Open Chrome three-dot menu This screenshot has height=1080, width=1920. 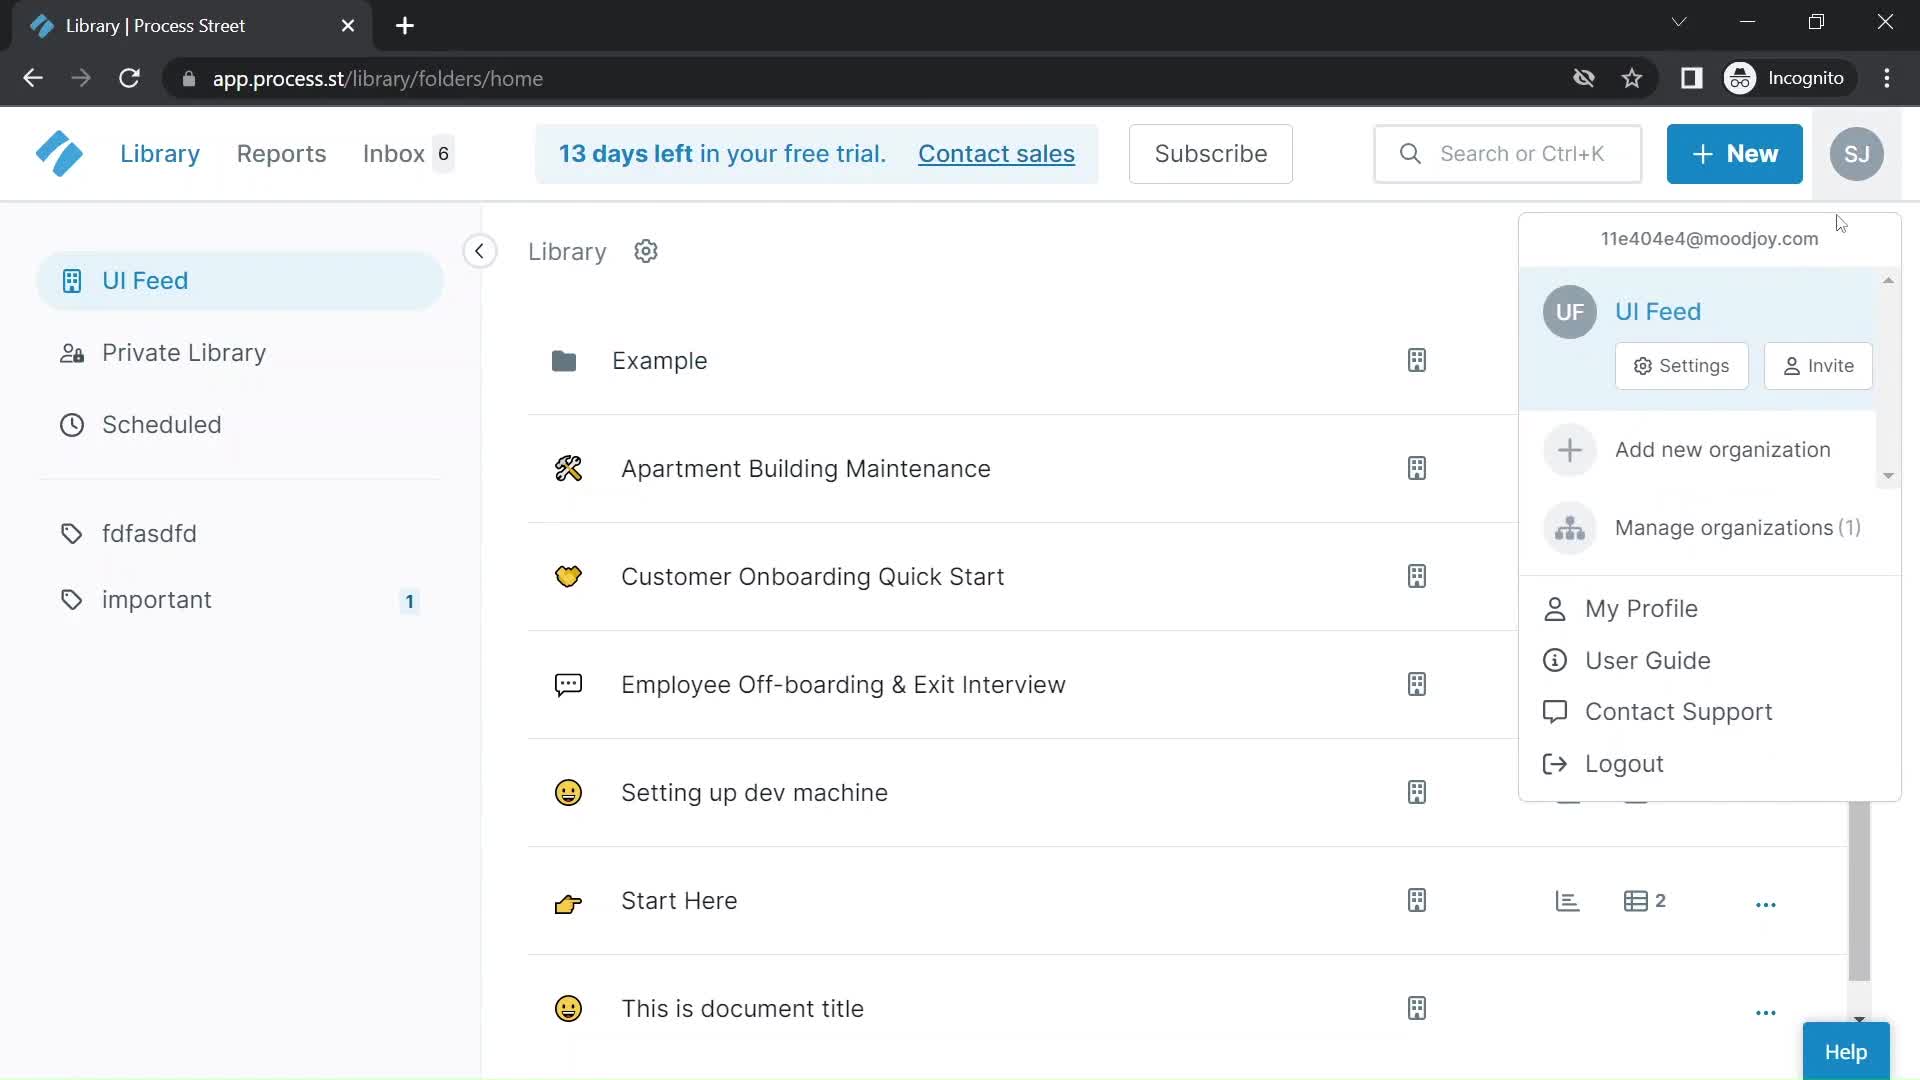coord(1887,78)
